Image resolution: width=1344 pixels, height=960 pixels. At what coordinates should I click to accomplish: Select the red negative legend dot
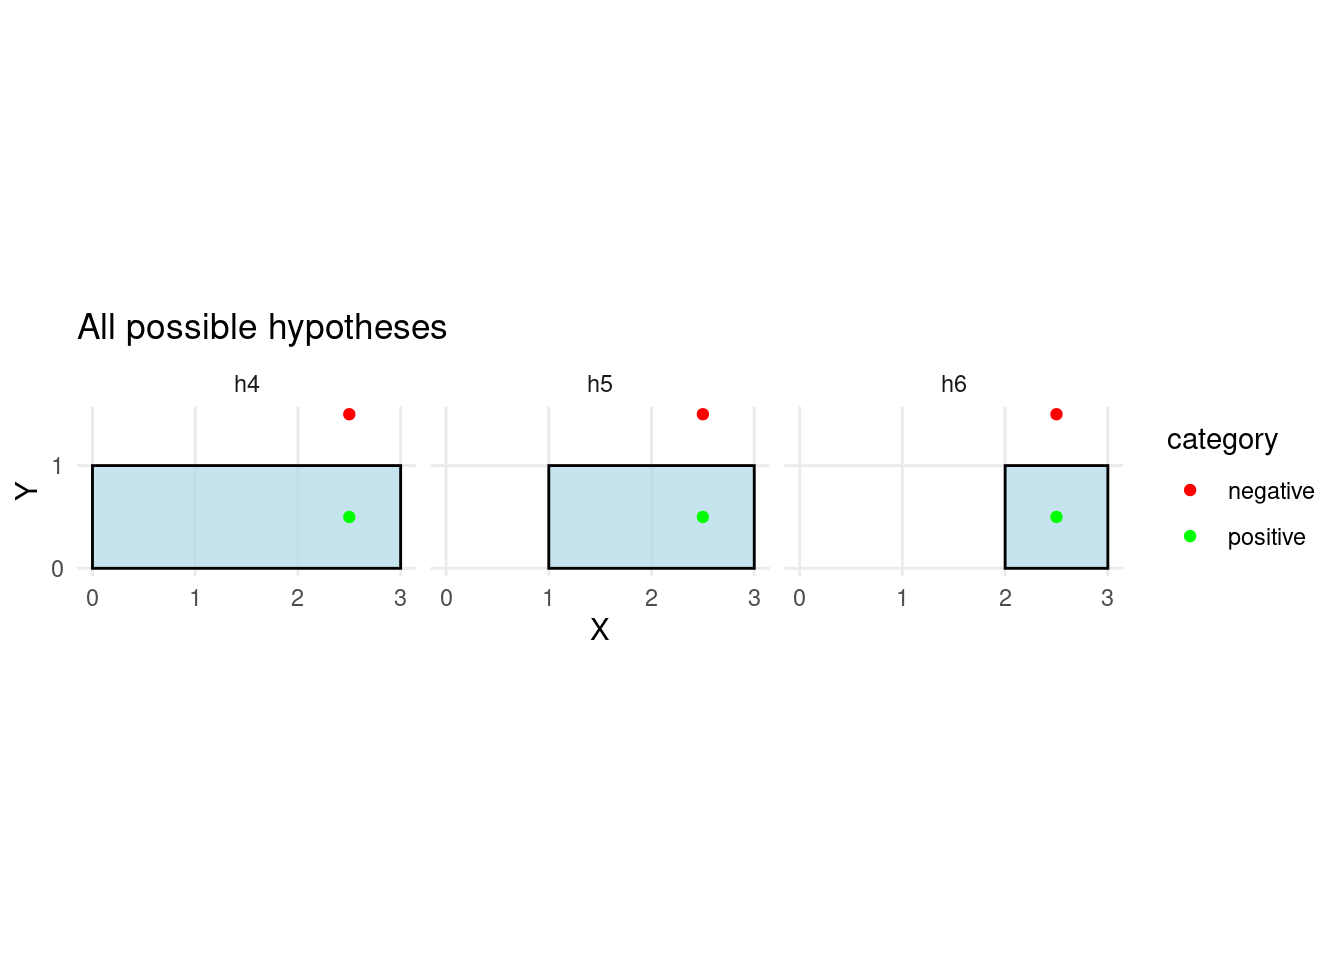click(1190, 490)
